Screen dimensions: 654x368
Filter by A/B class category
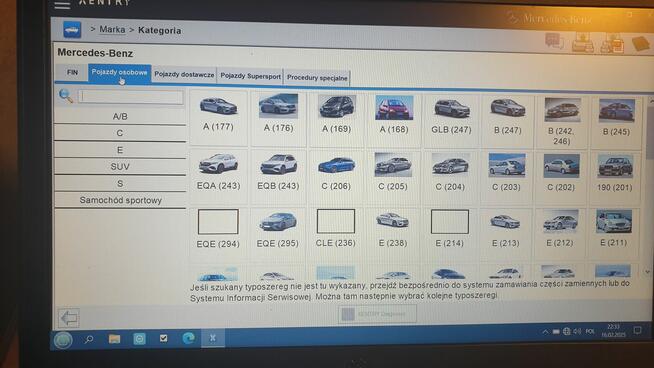coord(120,116)
